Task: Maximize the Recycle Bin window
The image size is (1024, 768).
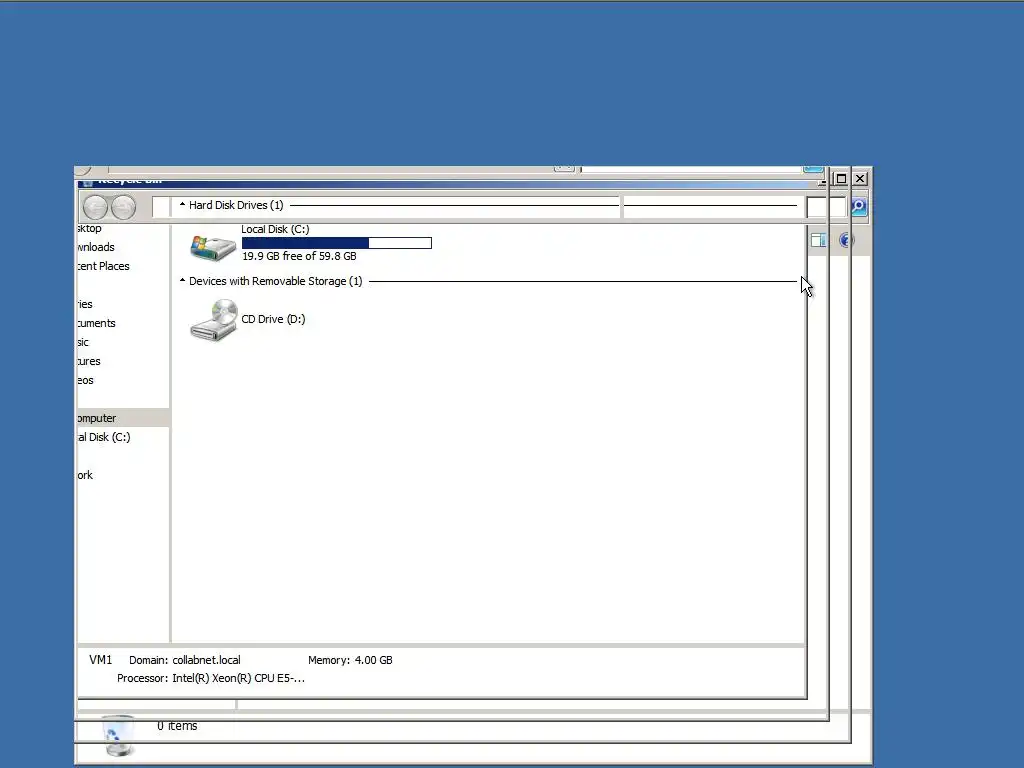Action: (x=841, y=178)
